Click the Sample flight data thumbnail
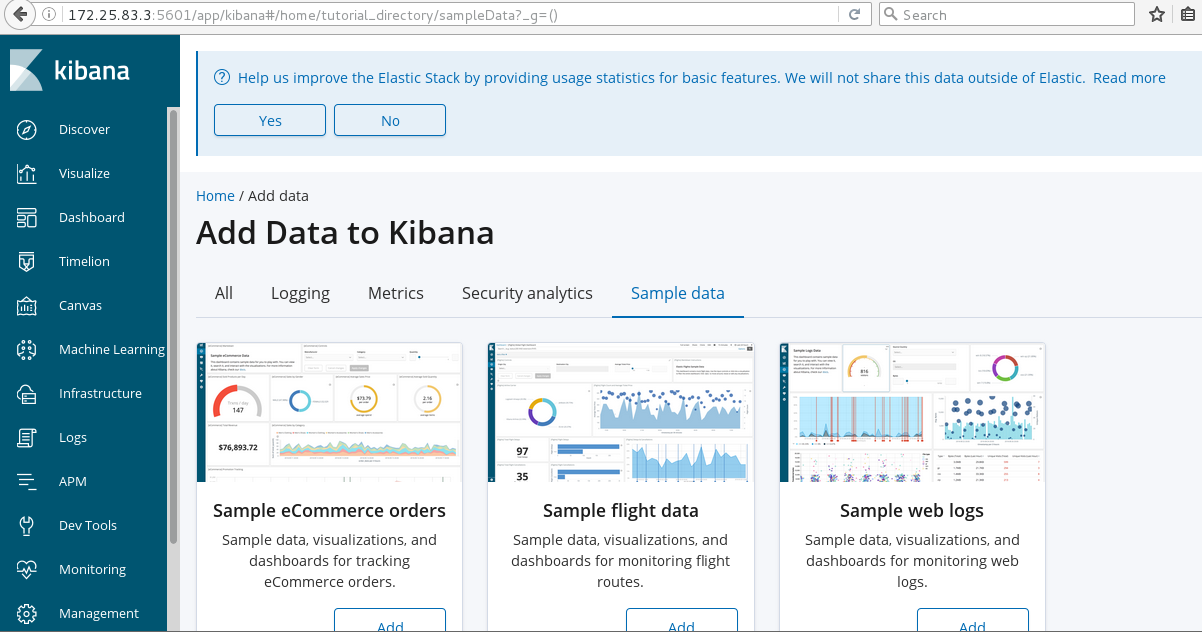 (621, 413)
